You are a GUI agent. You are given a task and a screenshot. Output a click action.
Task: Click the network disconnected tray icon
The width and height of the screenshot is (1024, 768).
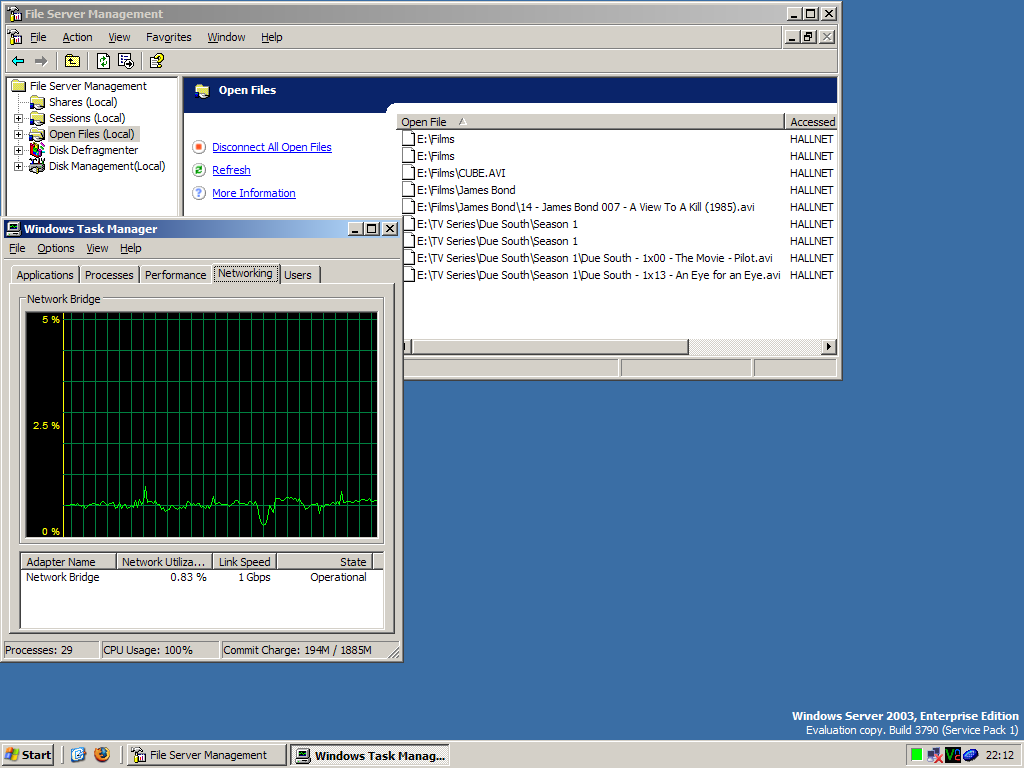(x=935, y=756)
